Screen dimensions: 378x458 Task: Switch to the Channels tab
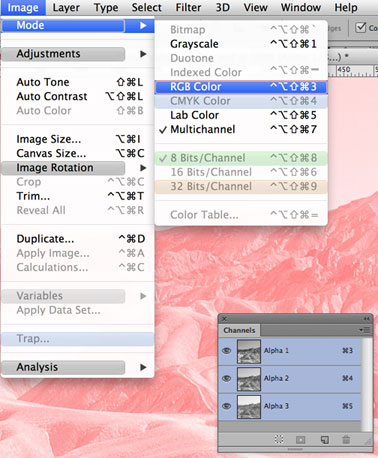[x=239, y=330]
